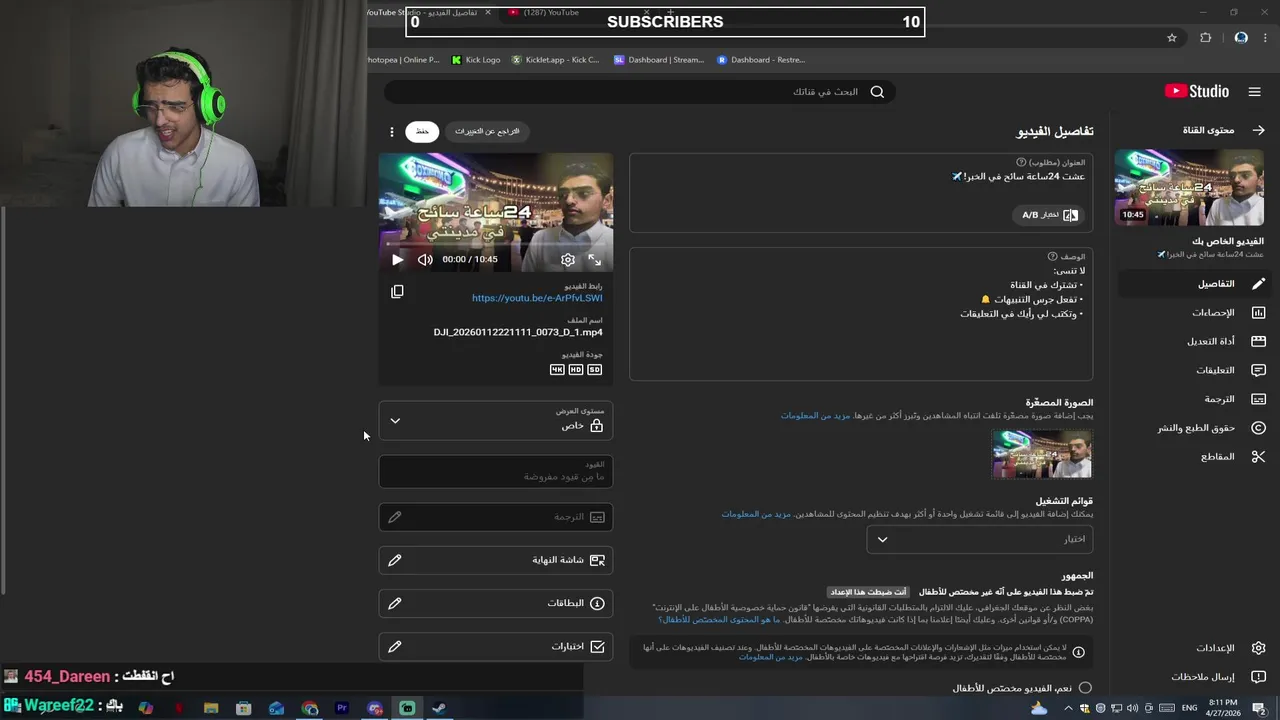Expand video preview to fullscreen
This screenshot has width=1280, height=720.
click(x=595, y=260)
